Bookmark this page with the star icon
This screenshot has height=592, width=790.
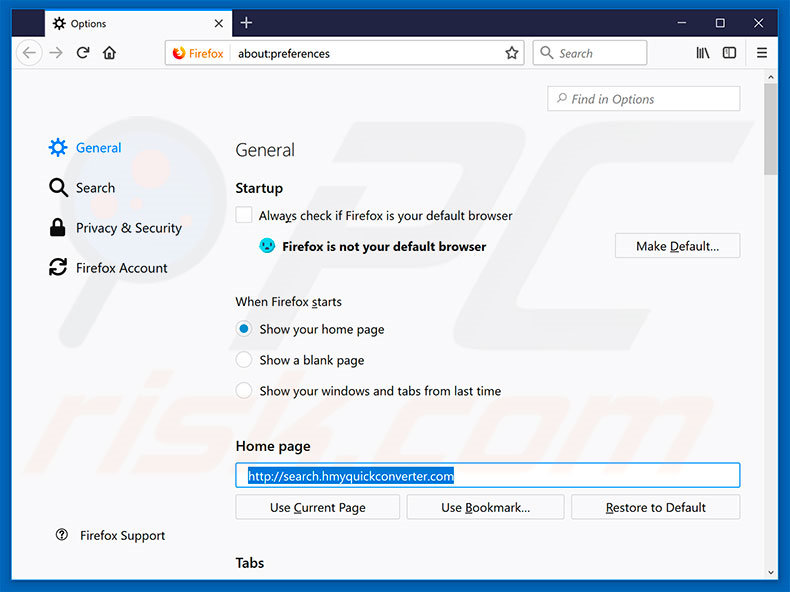click(x=511, y=53)
